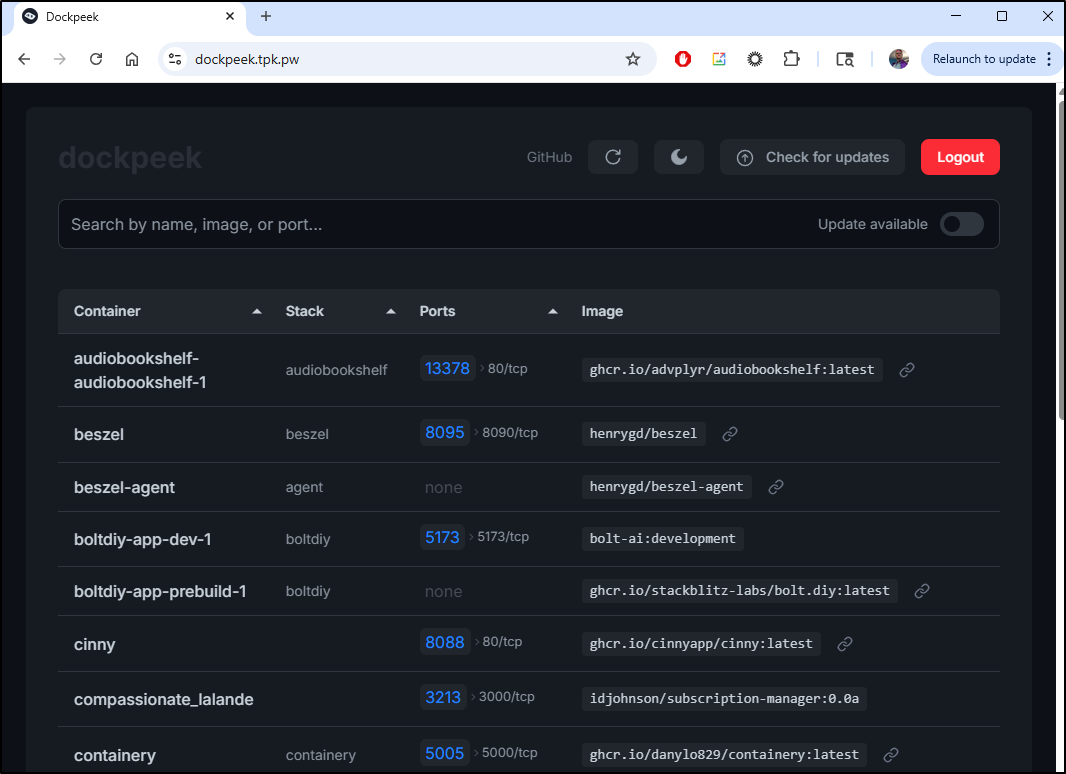The image size is (1066, 774).
Task: Navigate back in the browser
Action: tap(24, 59)
